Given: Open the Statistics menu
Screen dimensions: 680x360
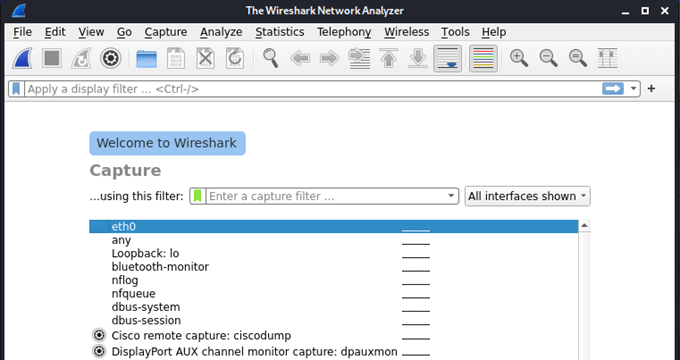Looking at the screenshot, I should 280,32.
